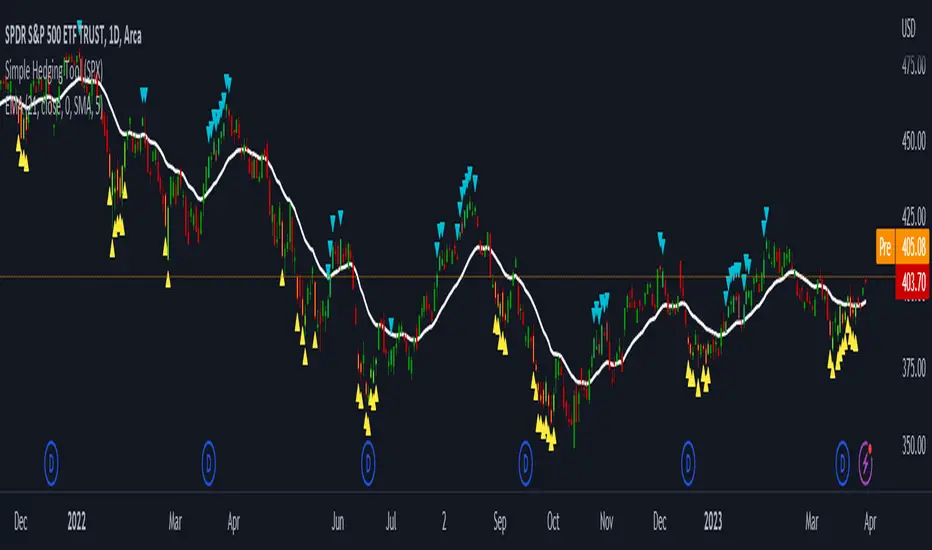Click the 450.00 price axis label

click(x=913, y=142)
